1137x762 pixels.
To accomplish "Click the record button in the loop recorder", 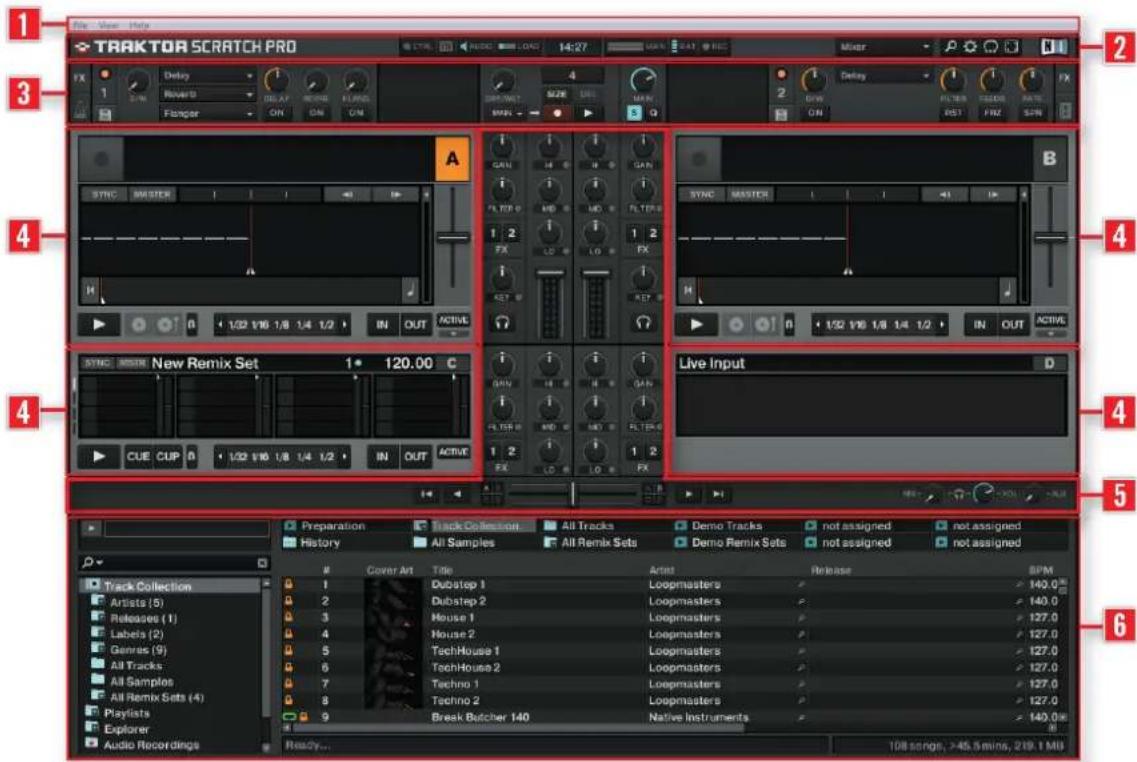I will (557, 113).
